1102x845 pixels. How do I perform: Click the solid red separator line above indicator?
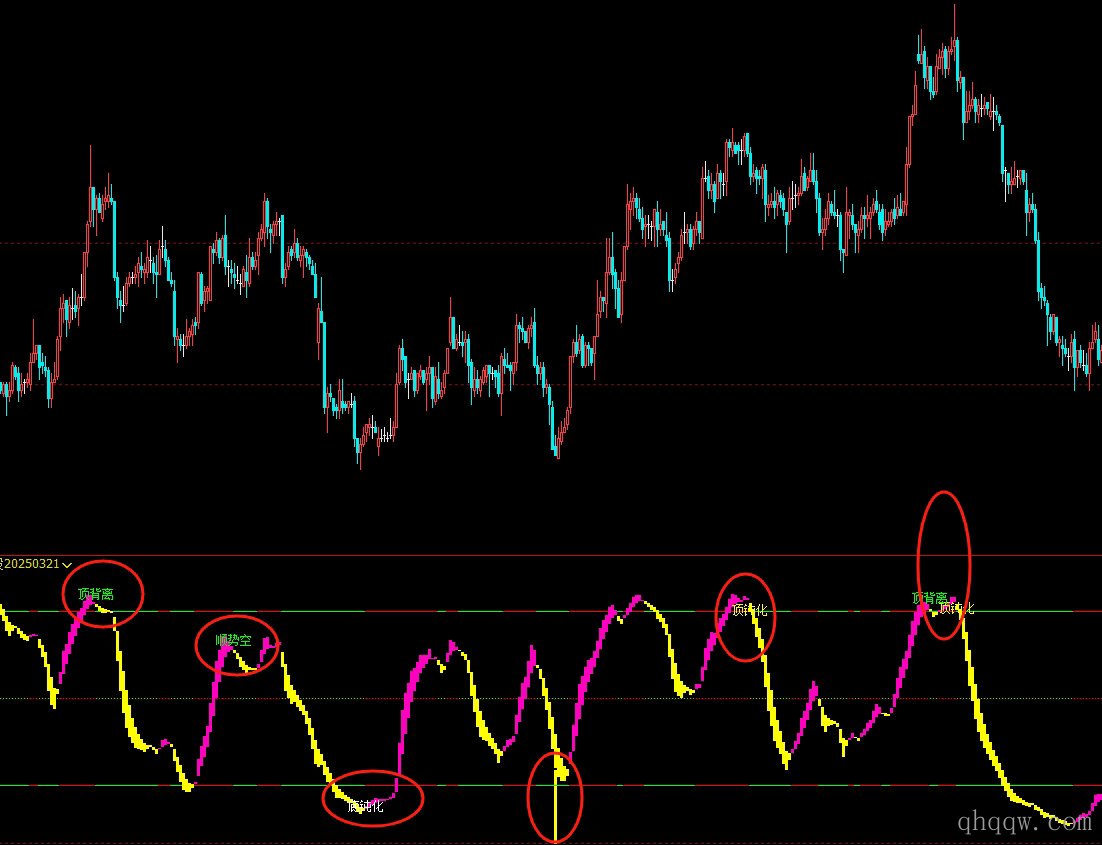pos(500,555)
